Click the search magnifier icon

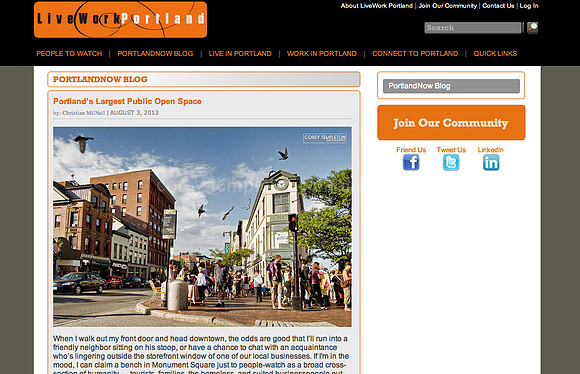532,28
